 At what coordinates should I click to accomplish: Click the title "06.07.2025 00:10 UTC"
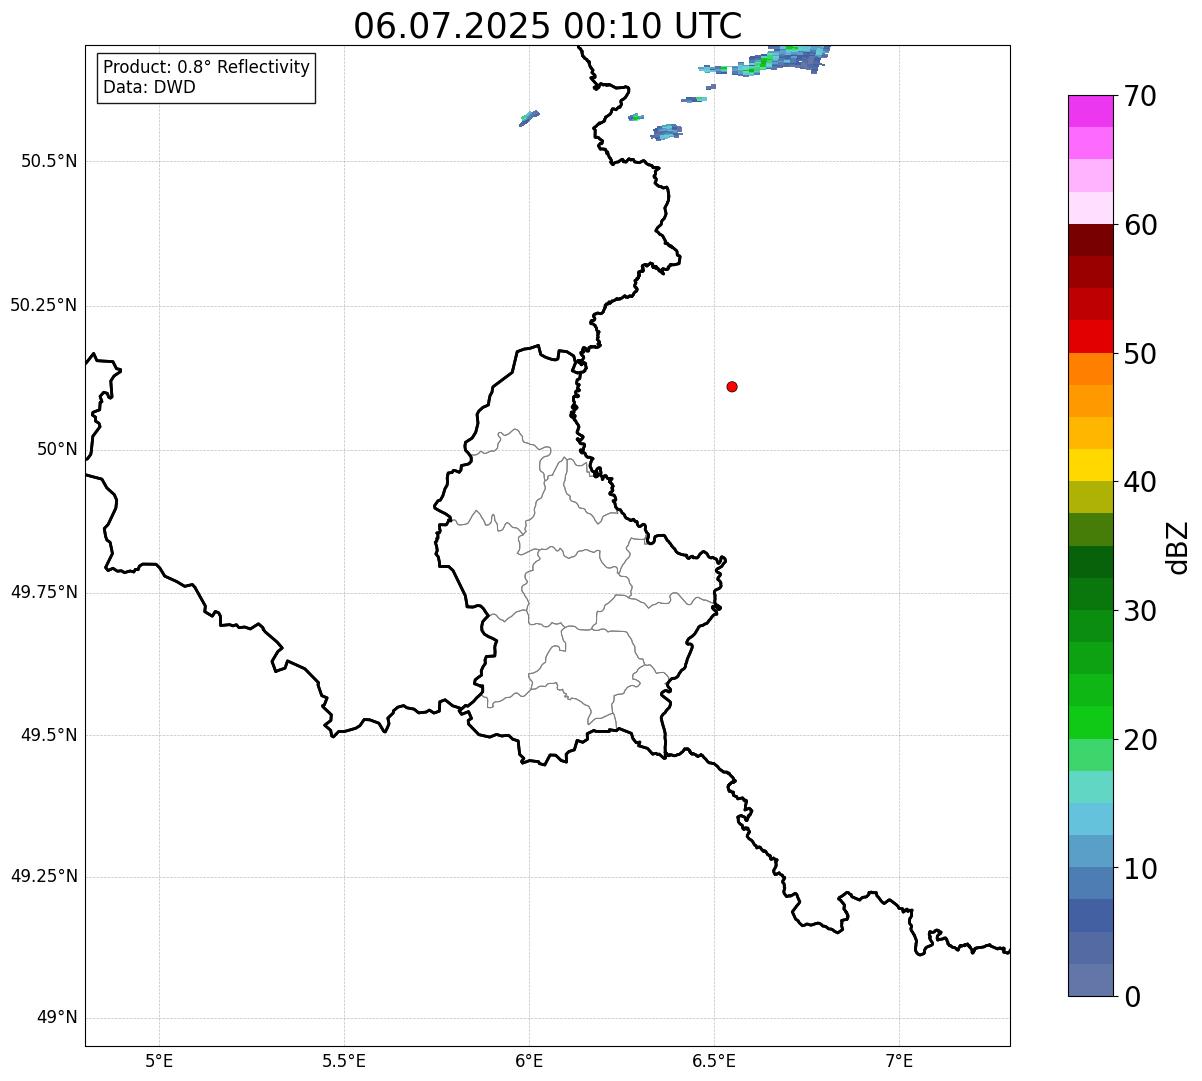(548, 26)
